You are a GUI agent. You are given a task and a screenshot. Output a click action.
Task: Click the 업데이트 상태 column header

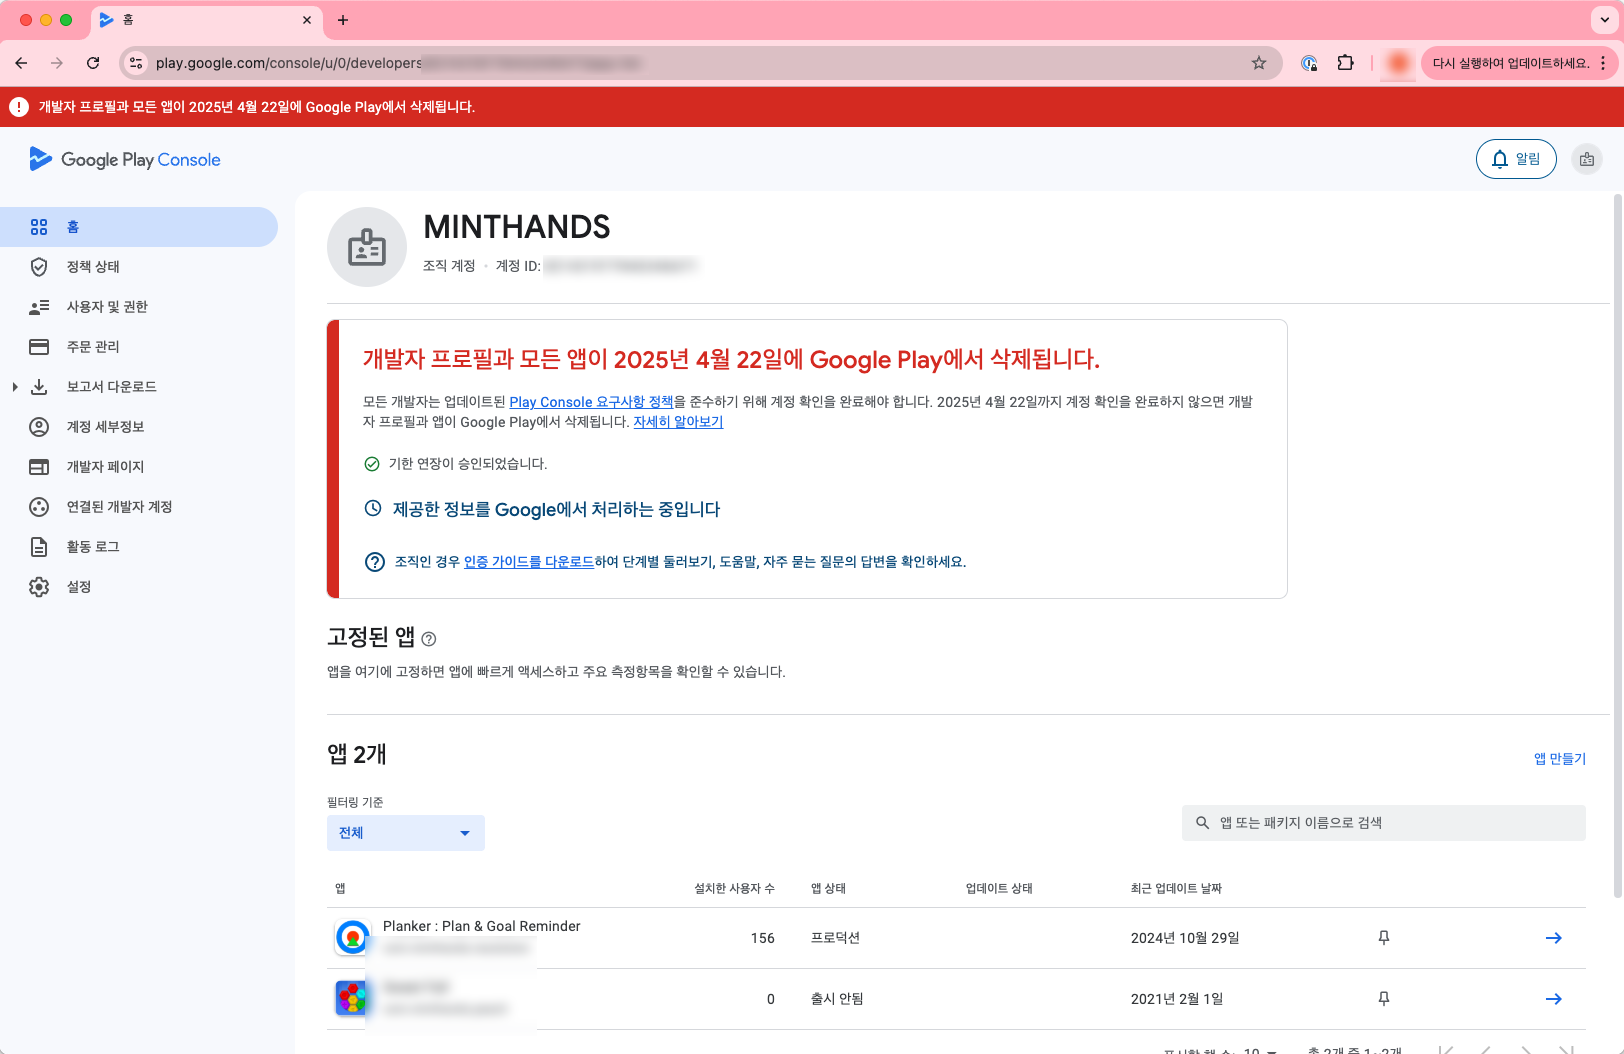click(999, 889)
